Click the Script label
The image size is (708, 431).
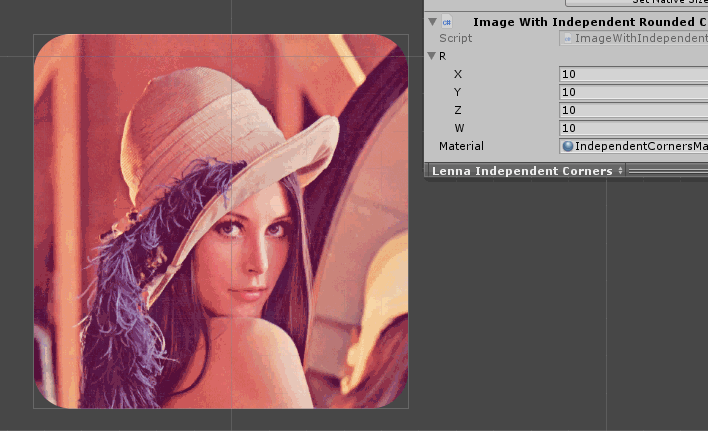coord(456,38)
